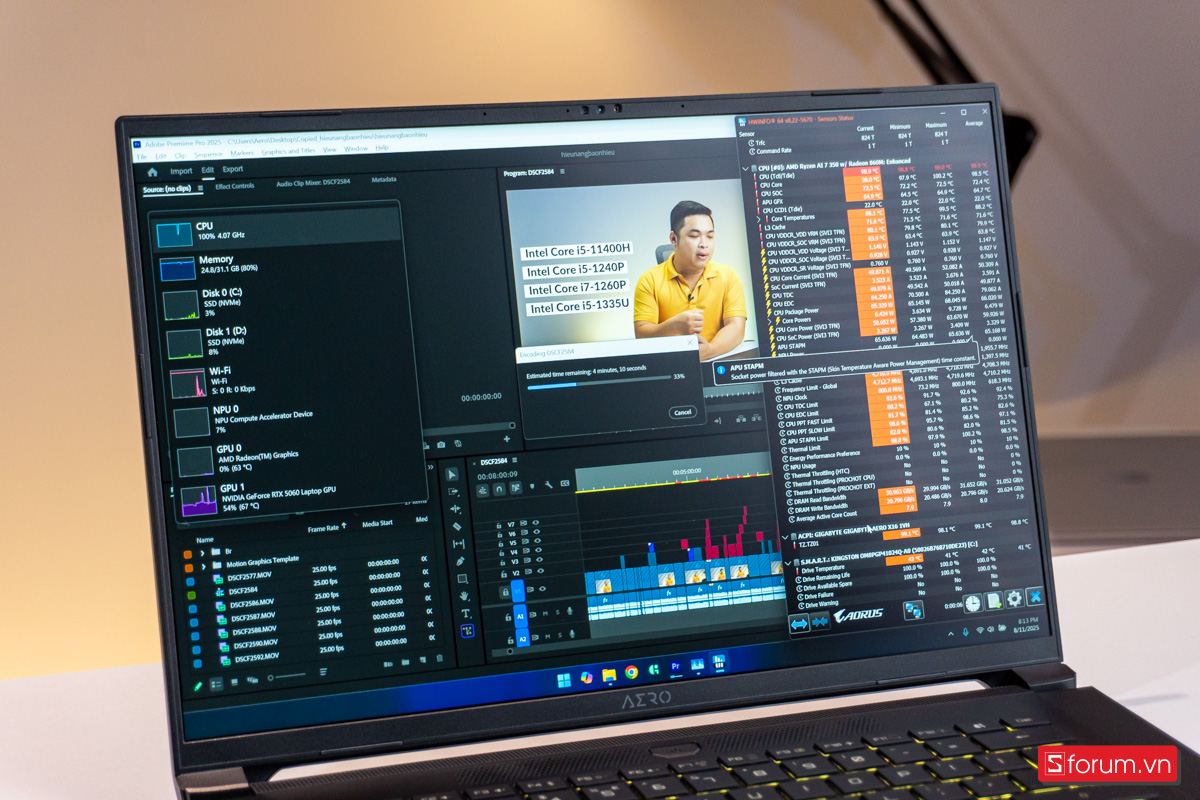Viewport: 1200px width, 800px height.
Task: Collapse the ACPI GIGABYTE AERO X16 group
Action: coord(785,537)
